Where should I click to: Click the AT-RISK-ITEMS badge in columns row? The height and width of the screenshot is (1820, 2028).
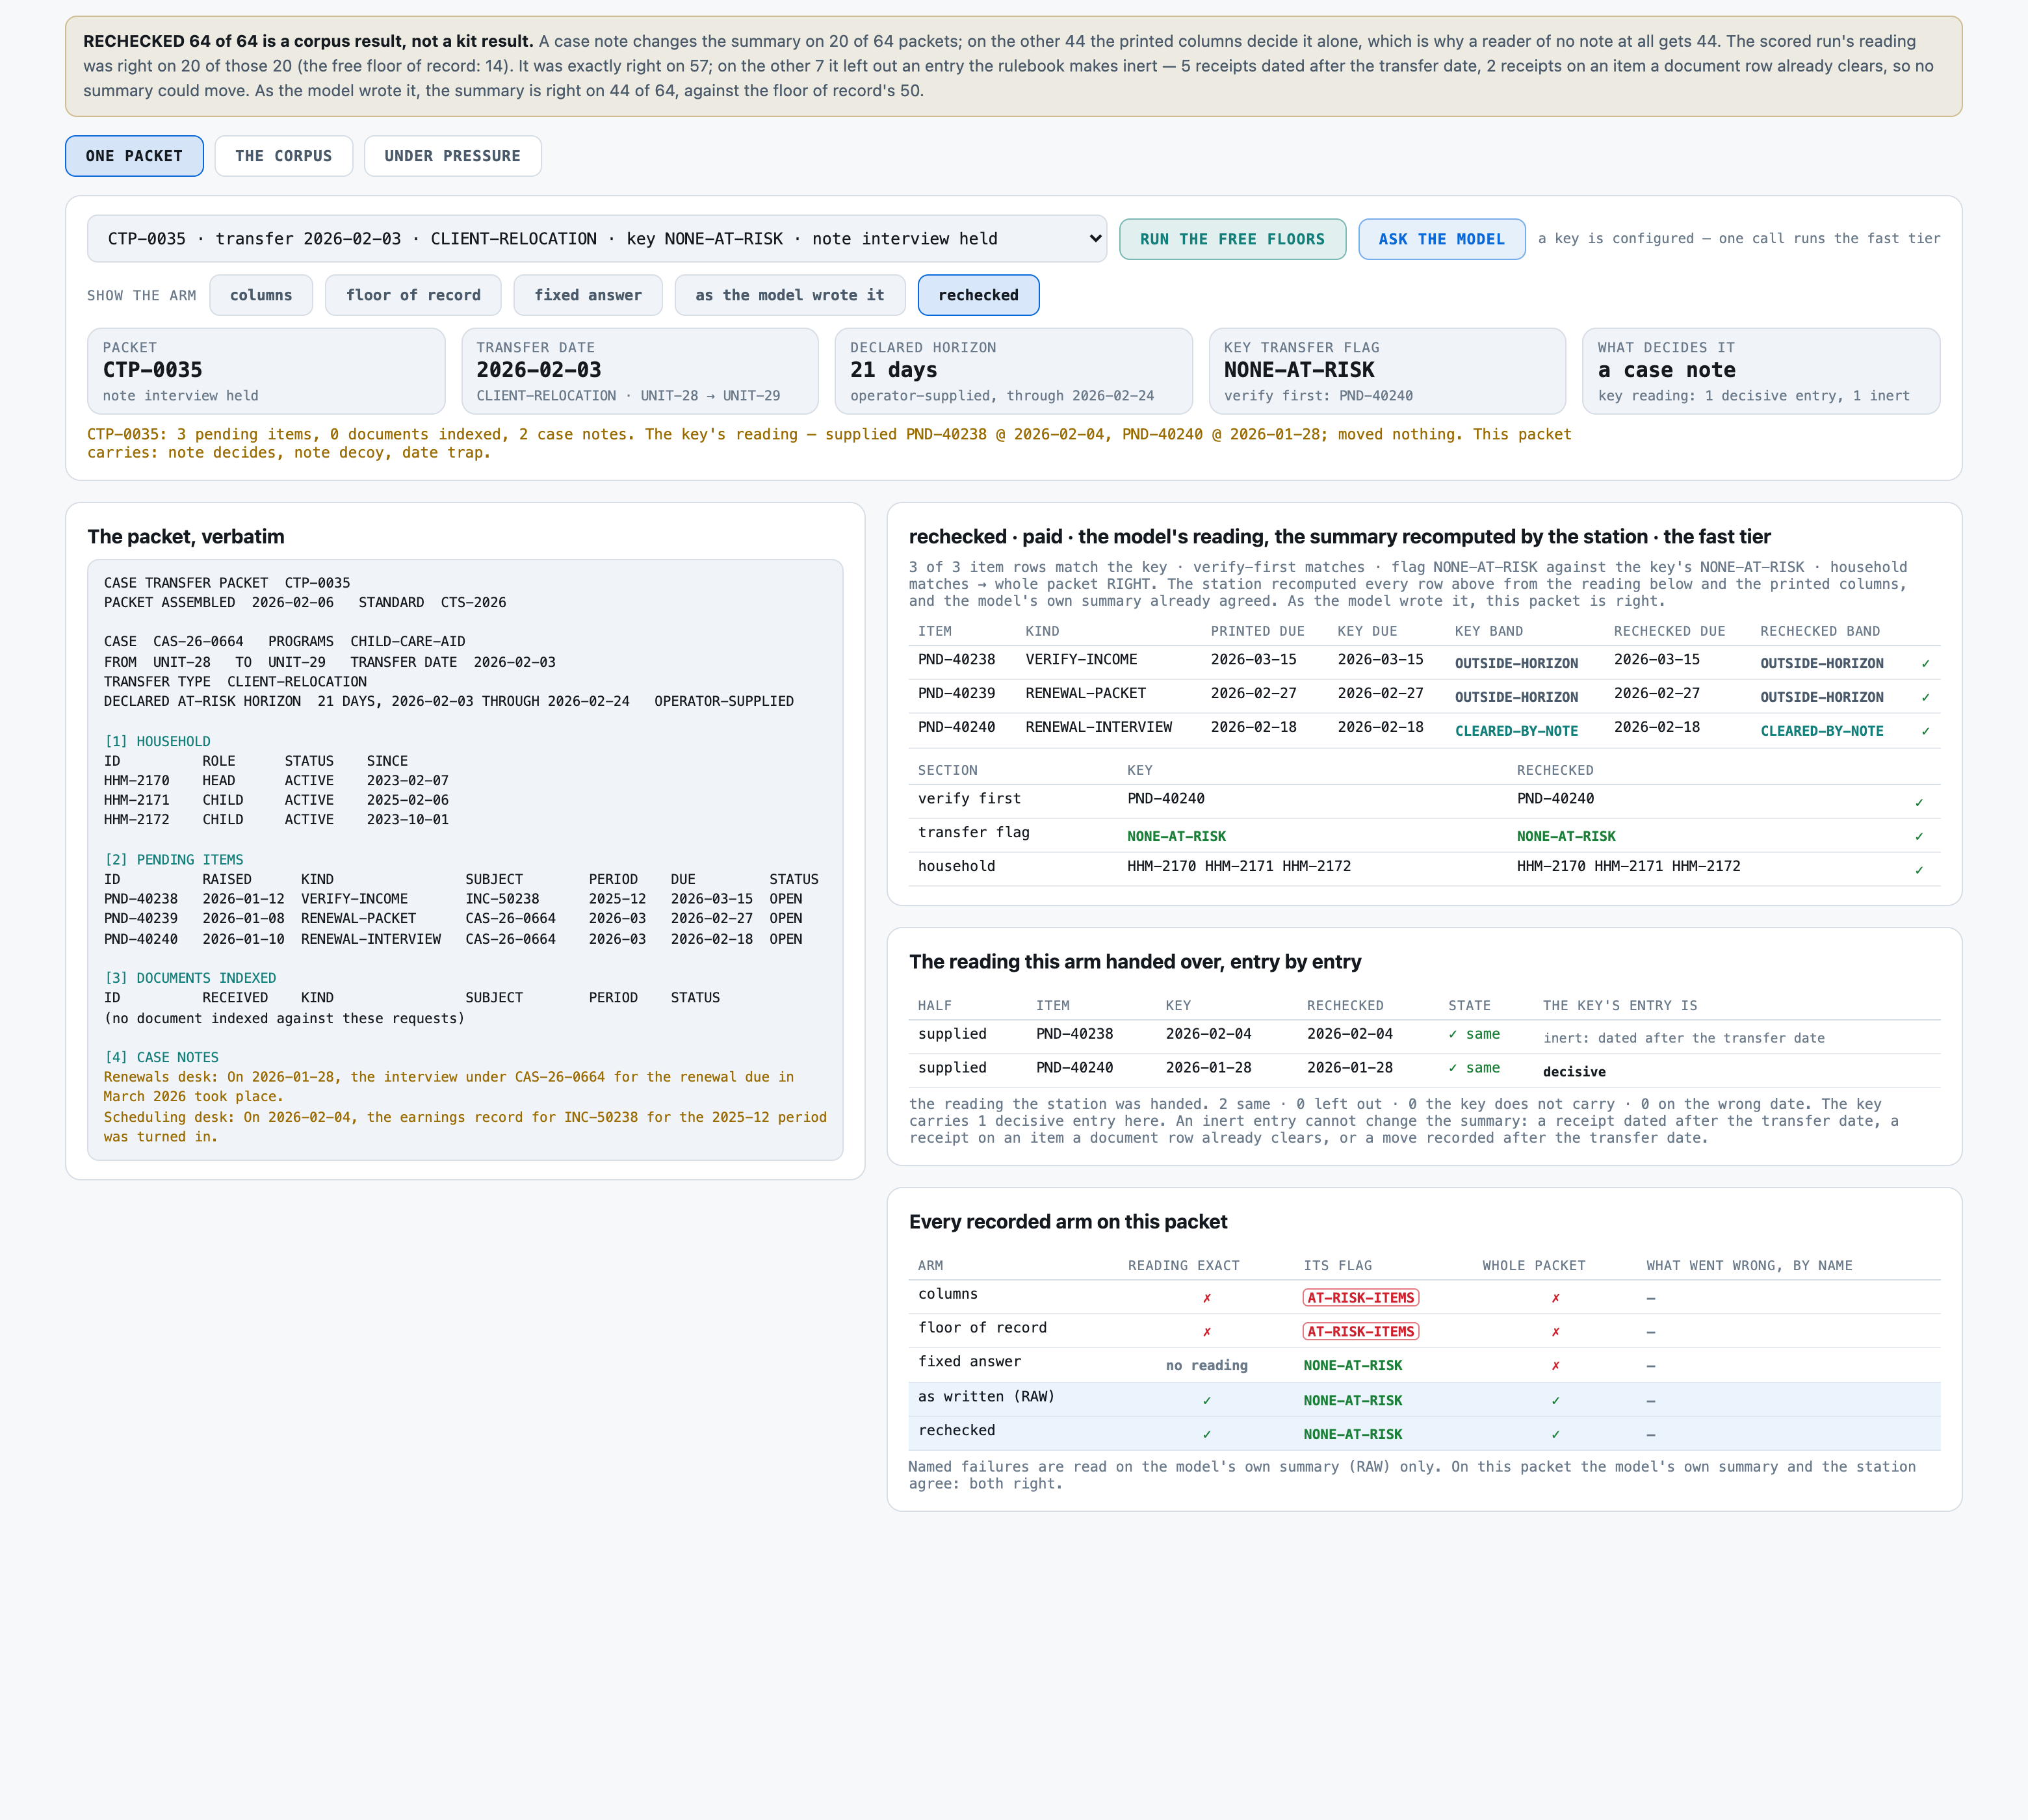(1361, 1298)
